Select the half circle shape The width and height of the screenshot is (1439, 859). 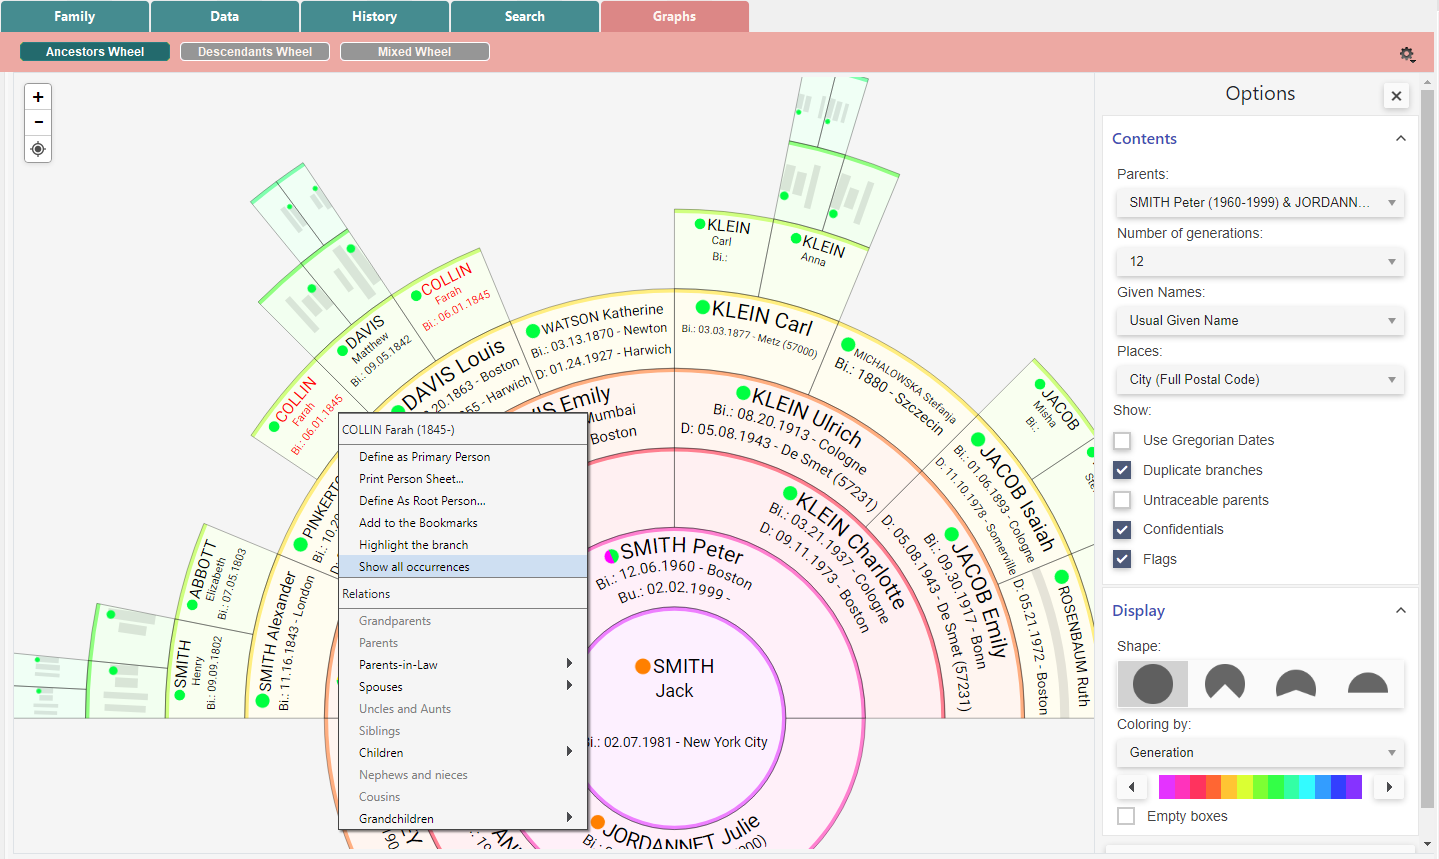click(x=1368, y=684)
